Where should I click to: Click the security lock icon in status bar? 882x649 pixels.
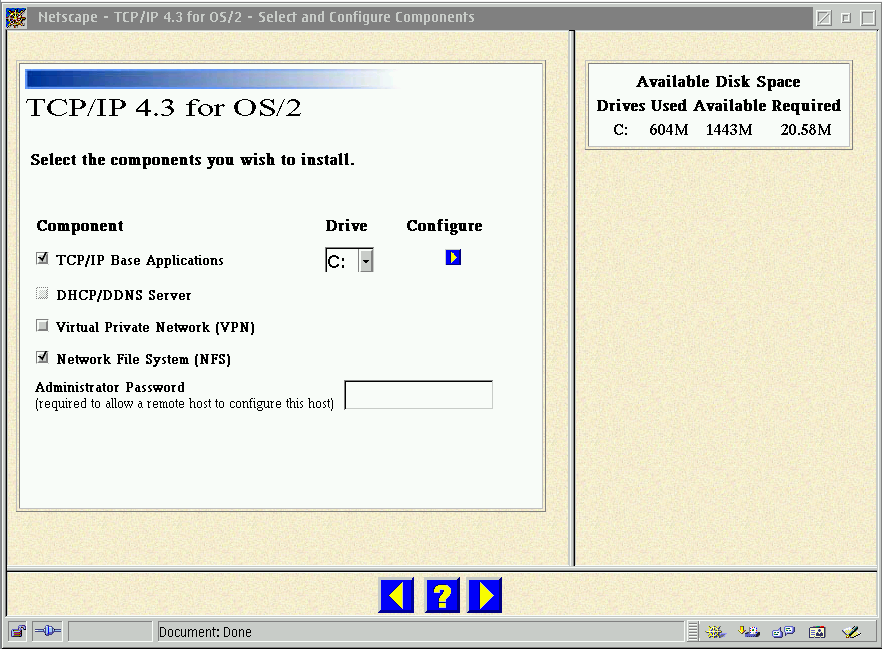[18, 631]
